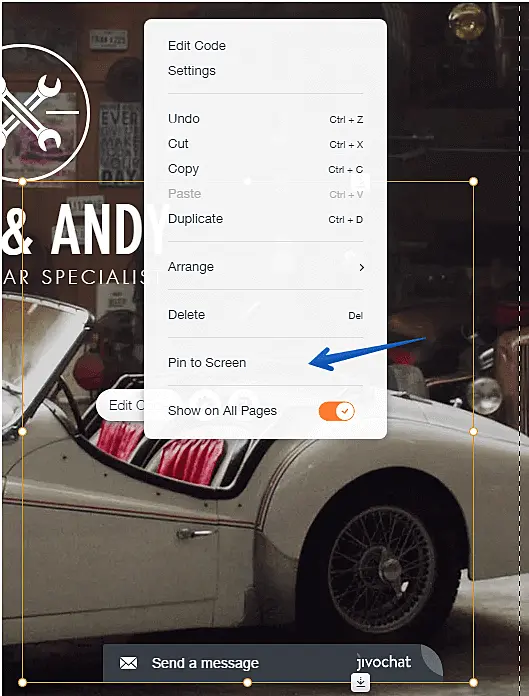Click the envelope icon in the chat bar
Image resolution: width=529 pixels, height=696 pixels.
(129, 663)
